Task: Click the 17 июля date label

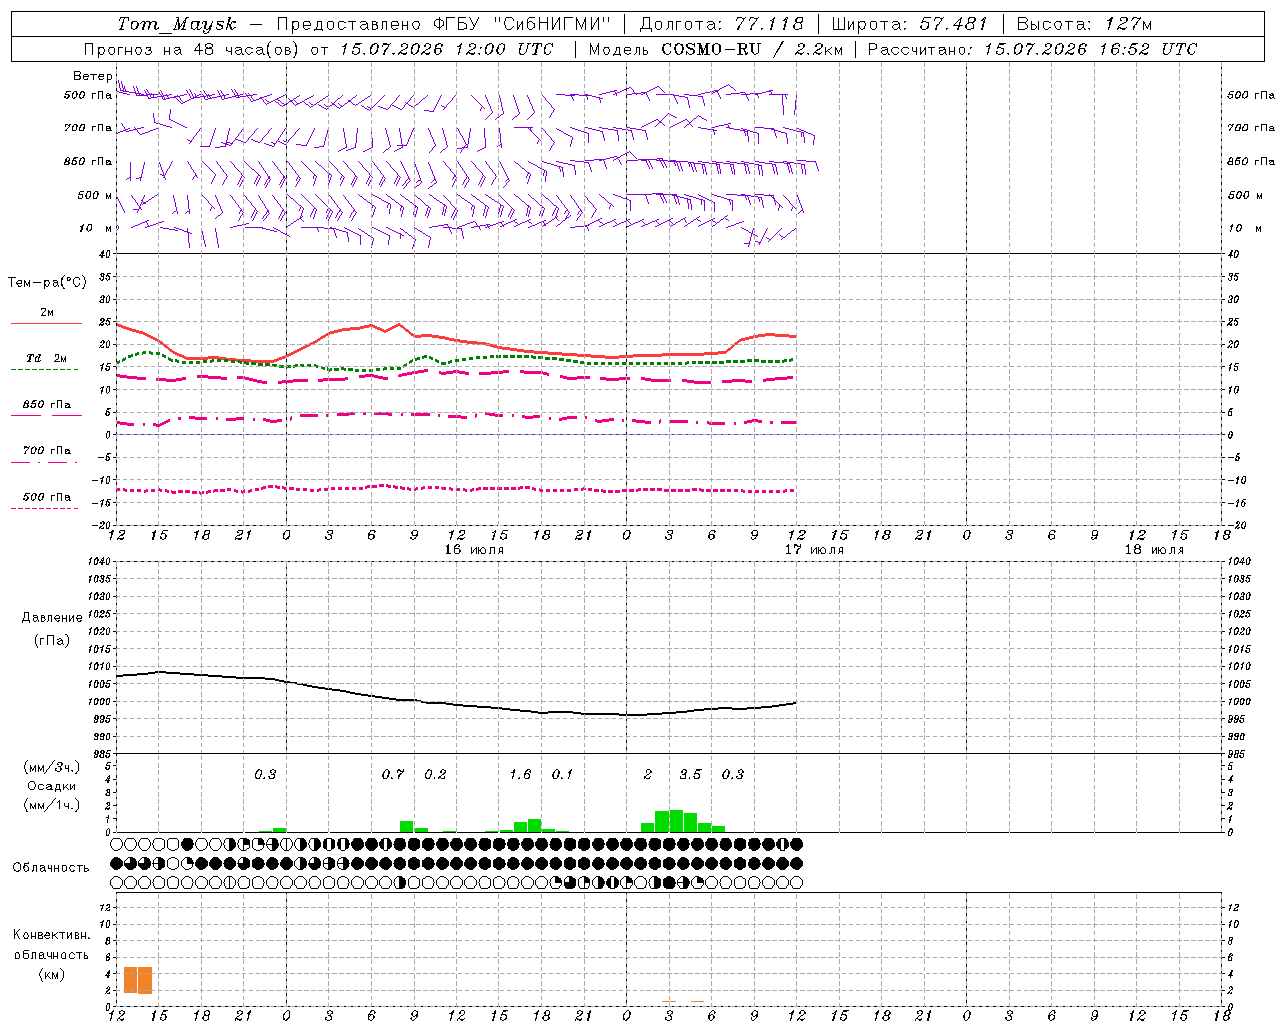Action: 814,550
